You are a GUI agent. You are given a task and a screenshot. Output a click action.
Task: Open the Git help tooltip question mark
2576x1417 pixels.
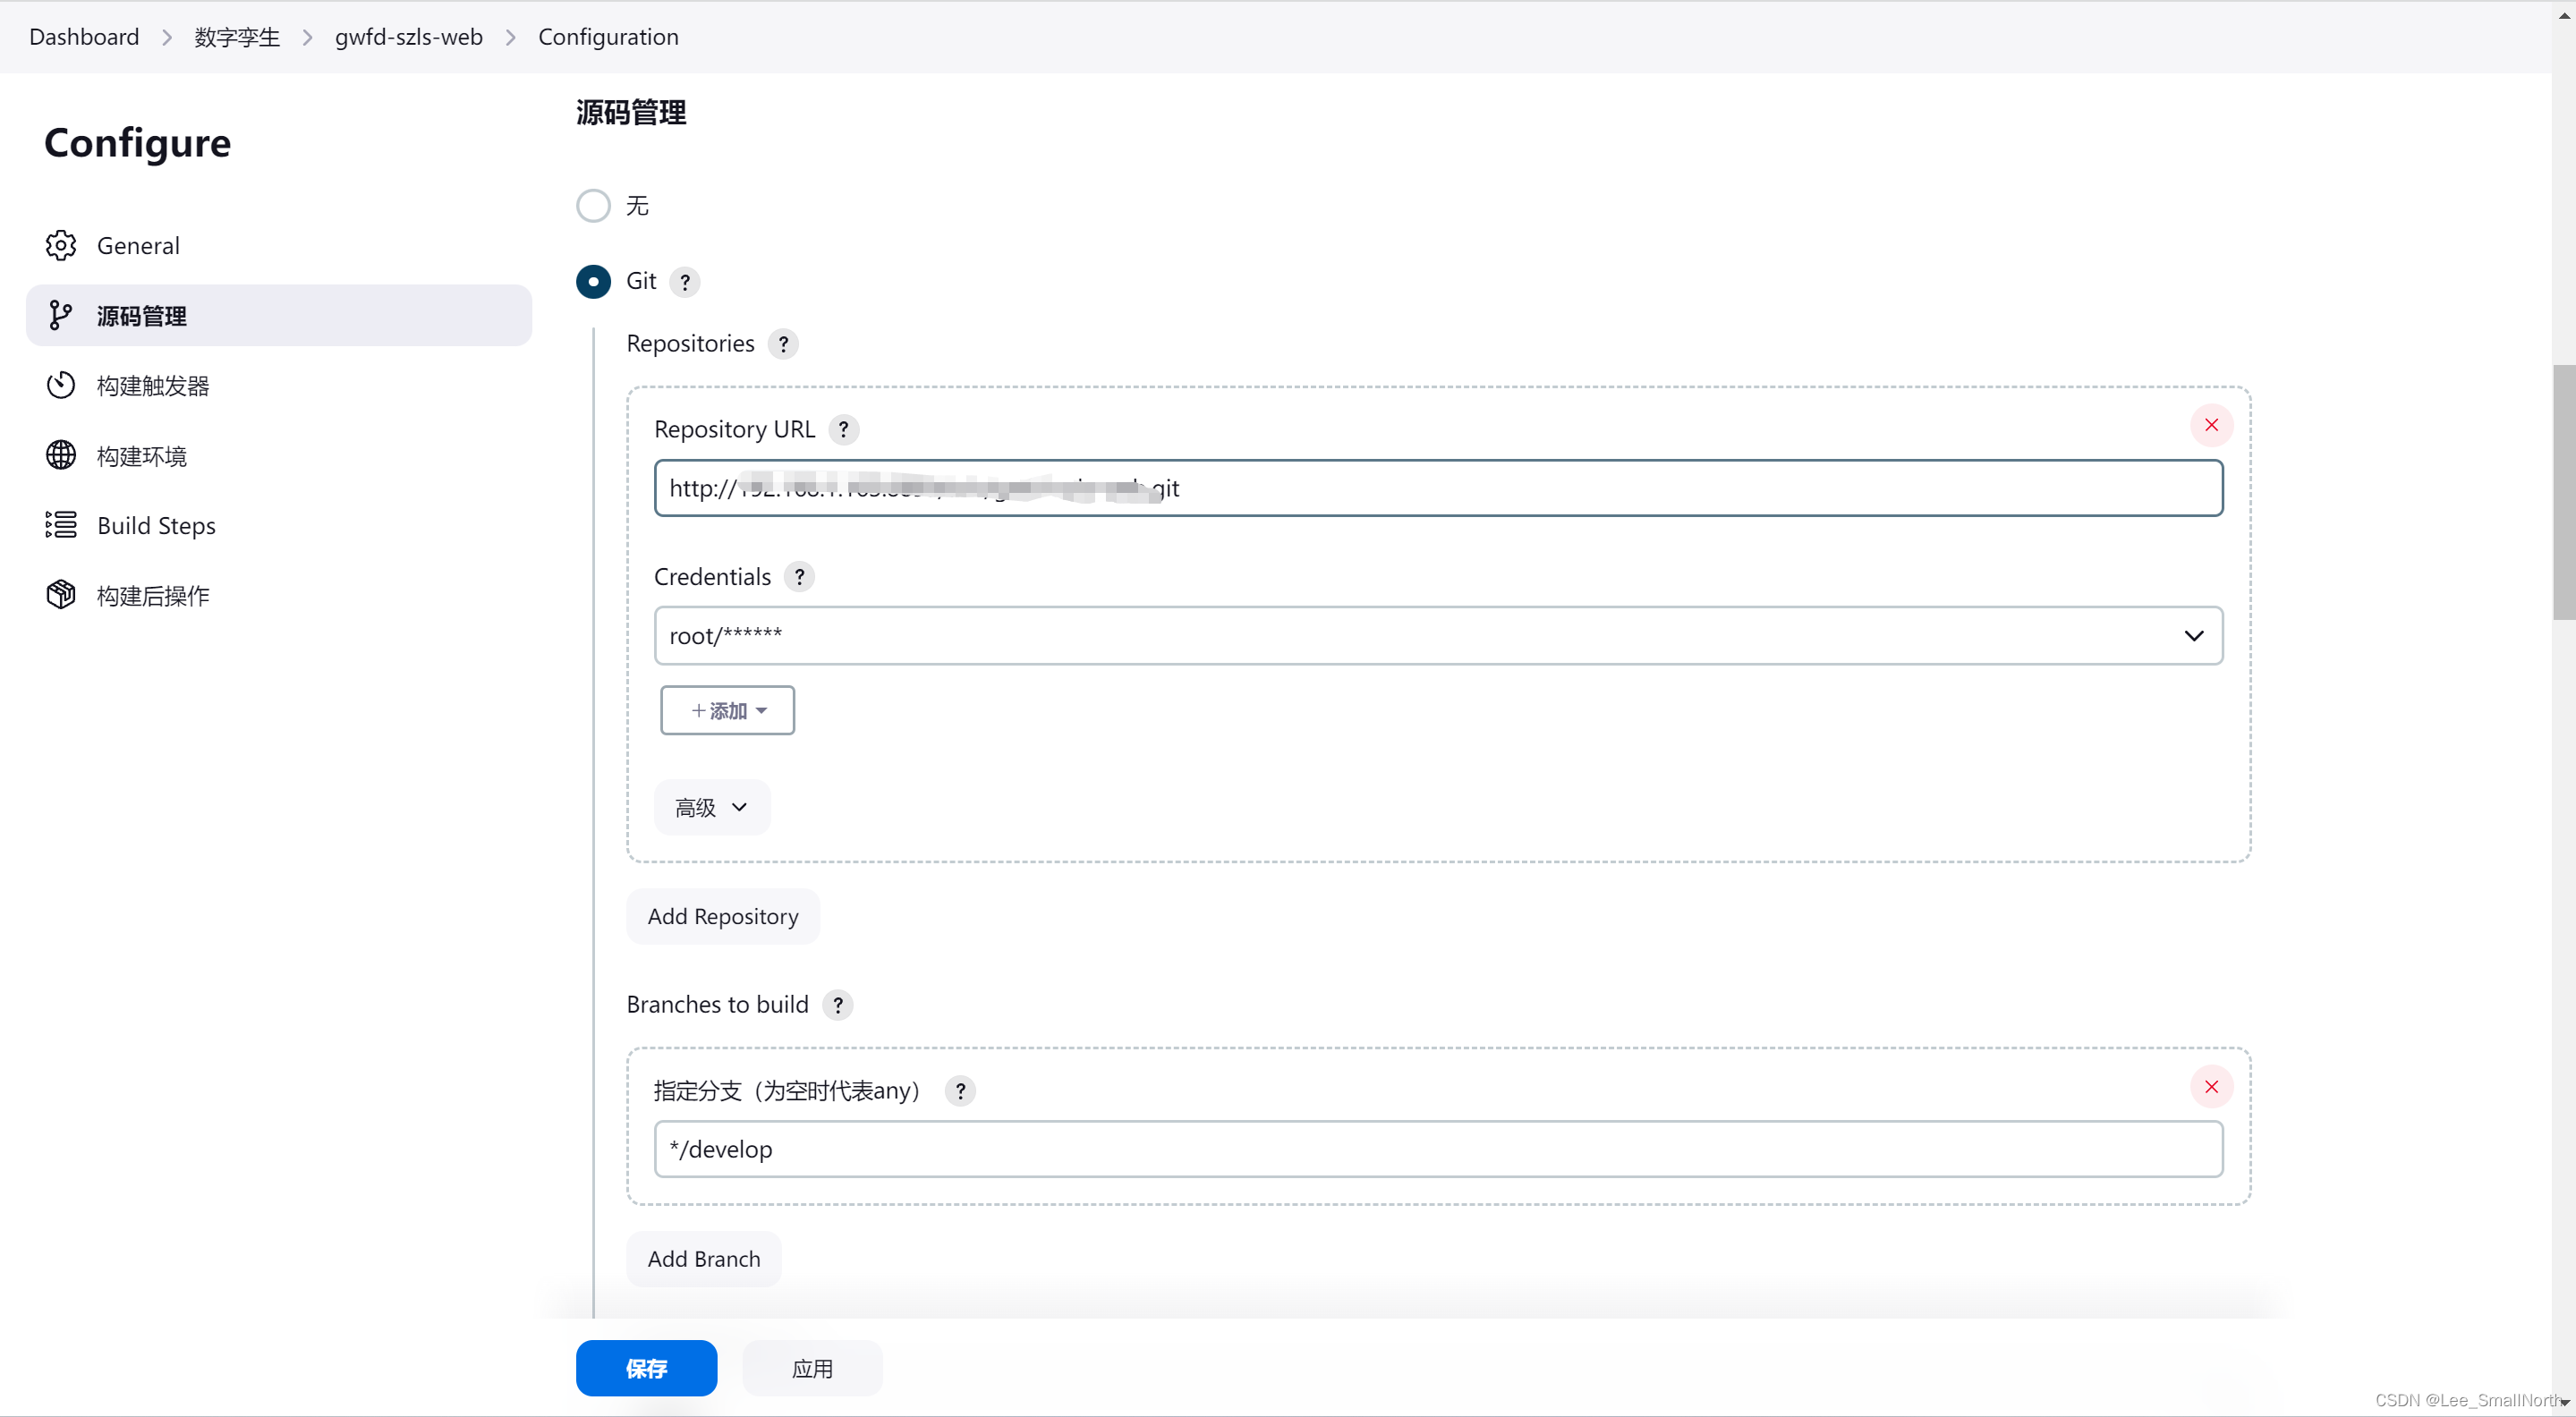point(684,281)
